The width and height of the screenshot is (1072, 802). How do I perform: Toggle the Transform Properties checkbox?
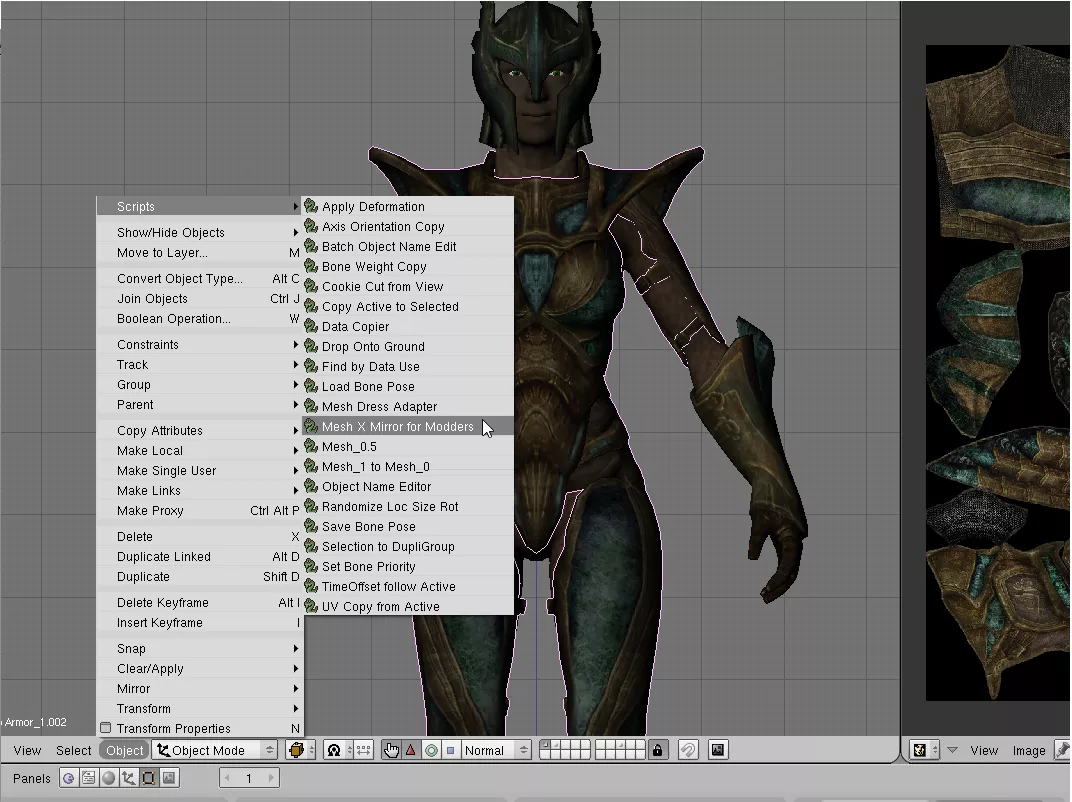pyautogui.click(x=105, y=728)
